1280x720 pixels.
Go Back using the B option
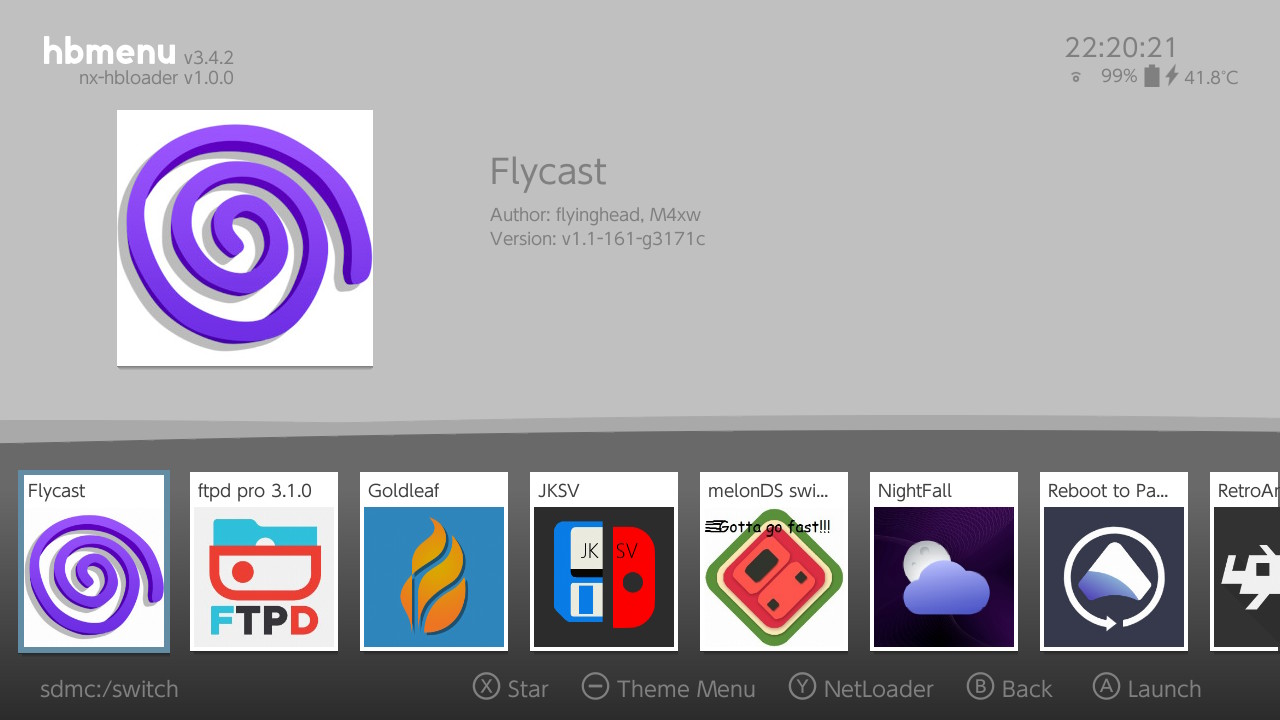pos(1010,688)
